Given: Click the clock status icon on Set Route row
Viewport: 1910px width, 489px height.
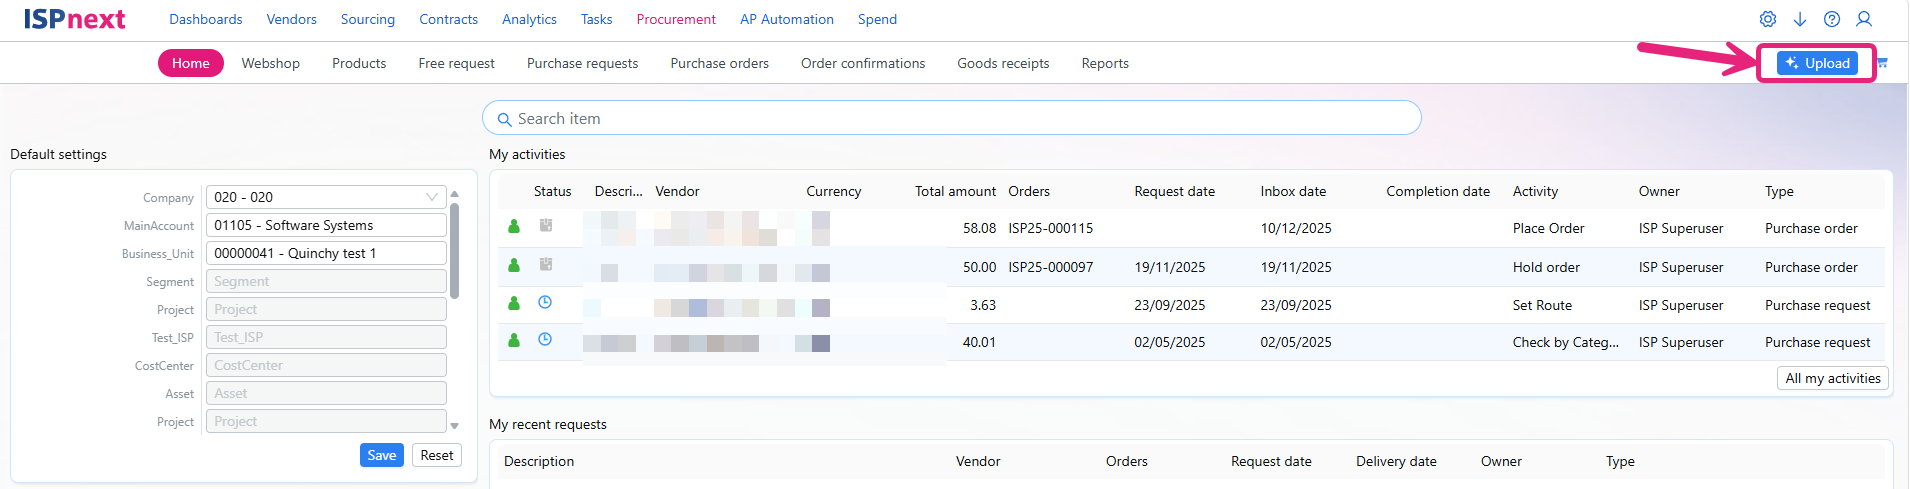Looking at the screenshot, I should (x=545, y=302).
